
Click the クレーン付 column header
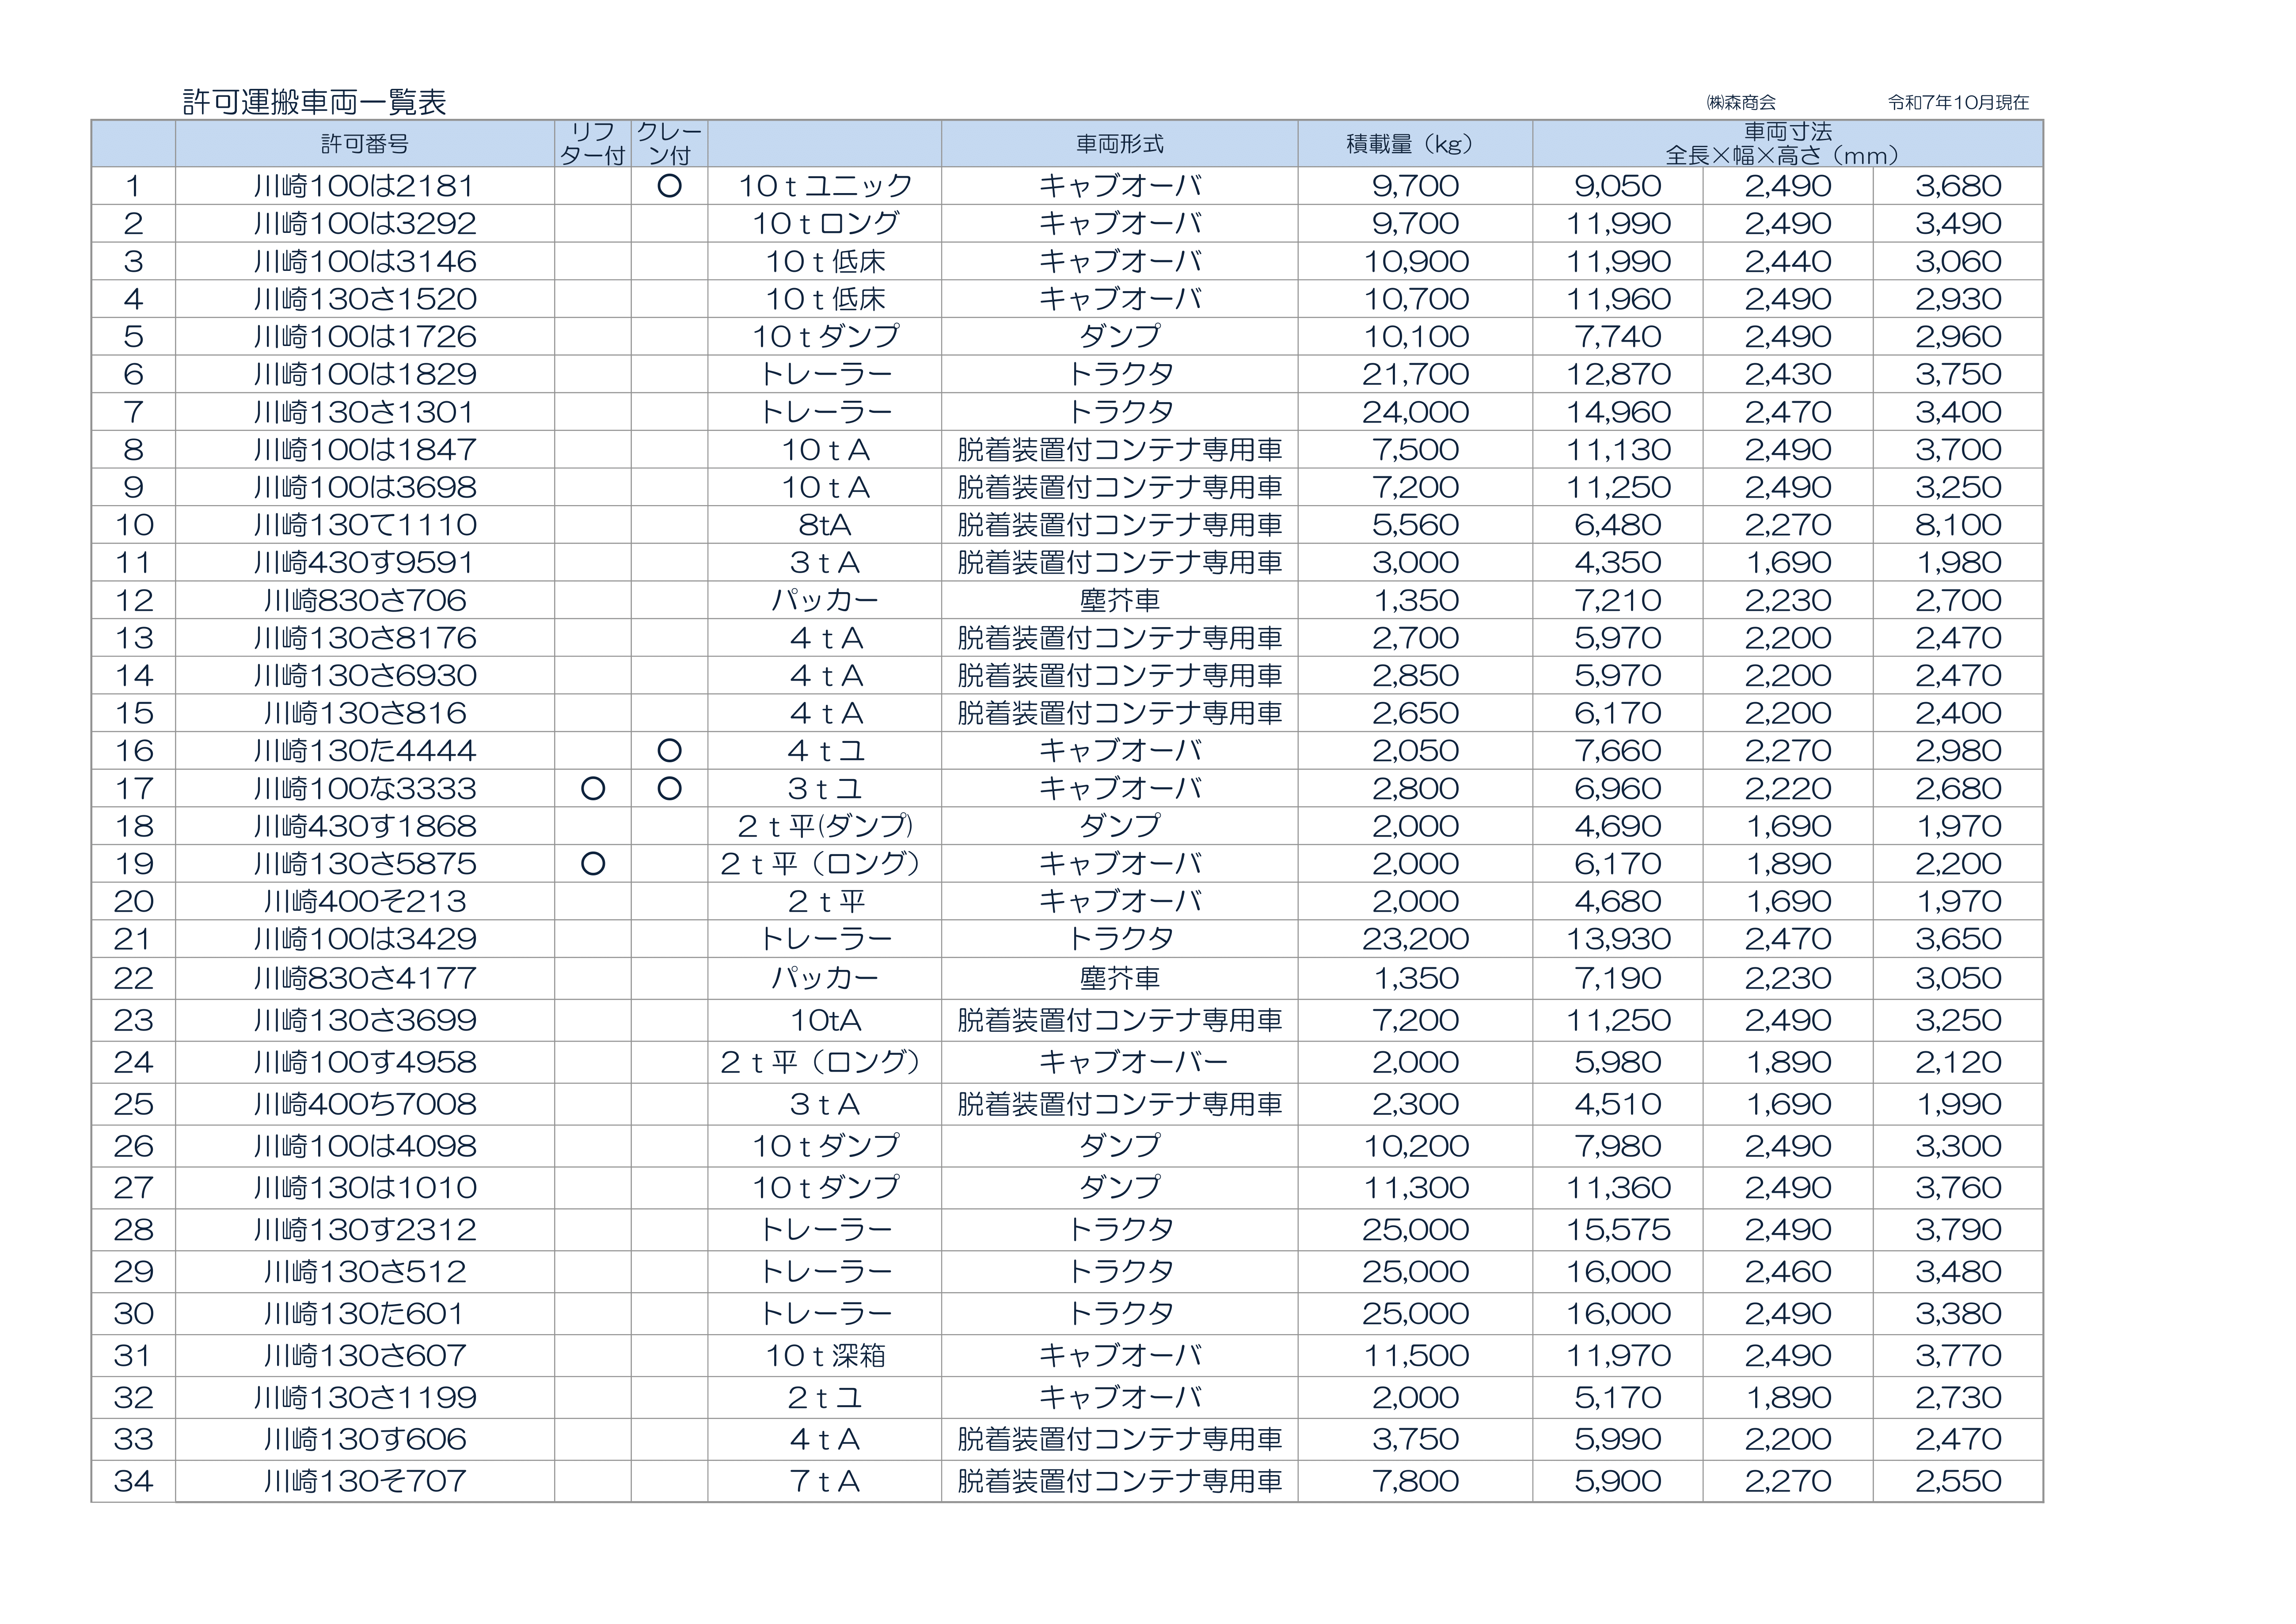[669, 144]
